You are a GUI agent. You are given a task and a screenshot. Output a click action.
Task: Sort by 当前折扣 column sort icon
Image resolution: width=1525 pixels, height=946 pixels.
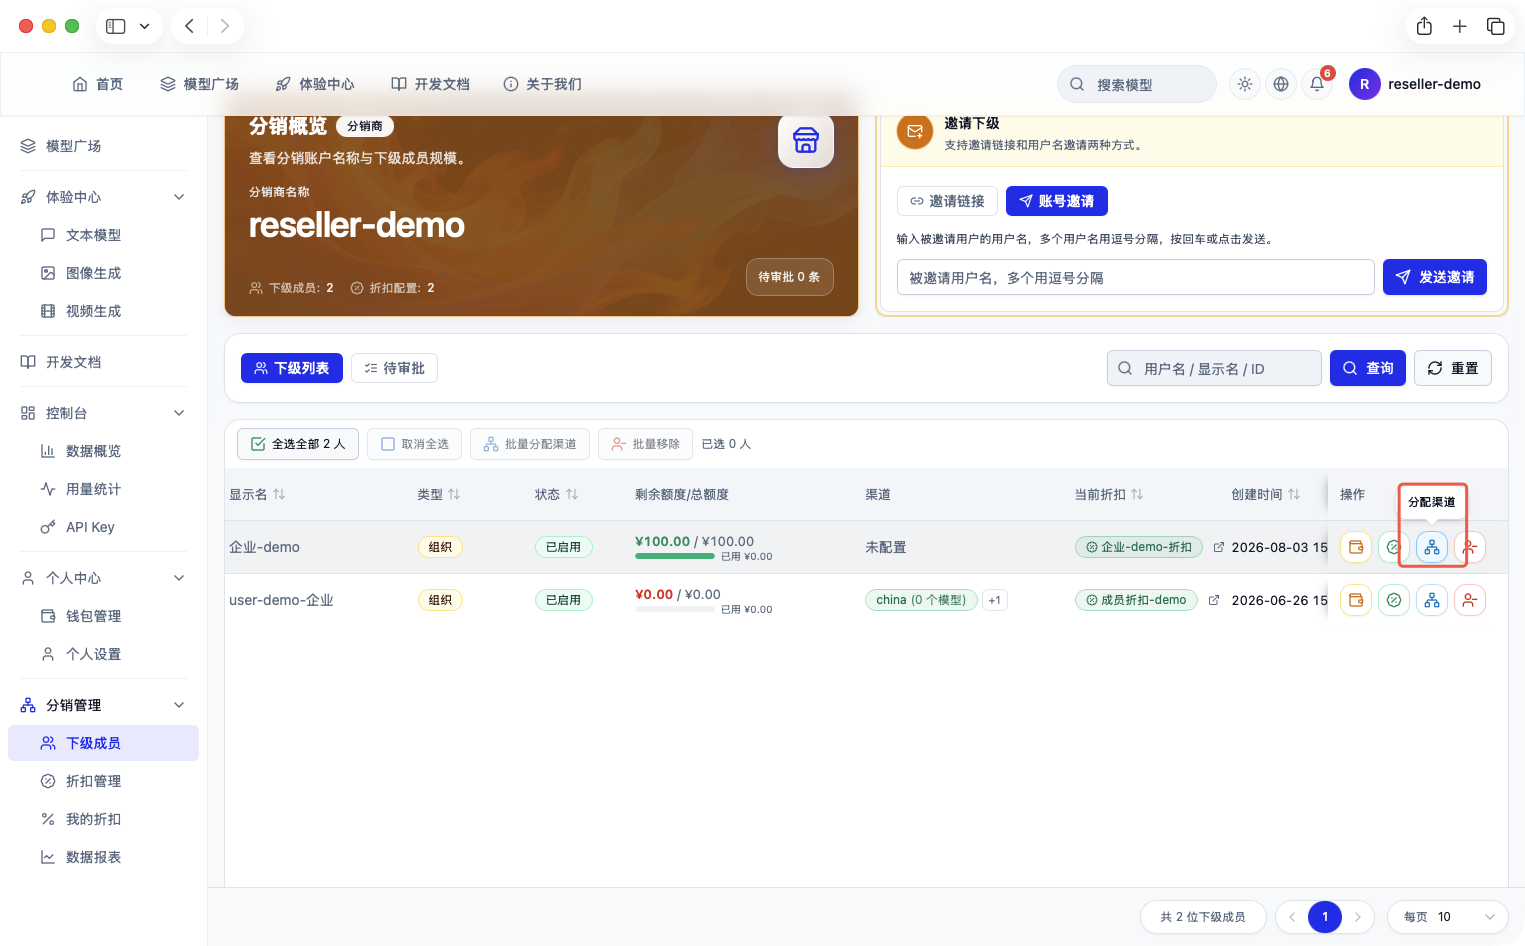coord(1137,494)
